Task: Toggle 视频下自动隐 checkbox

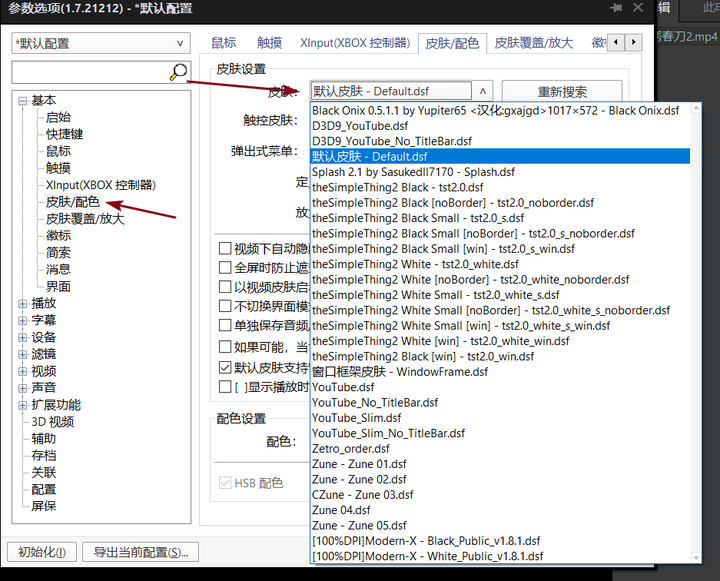Action: [225, 248]
